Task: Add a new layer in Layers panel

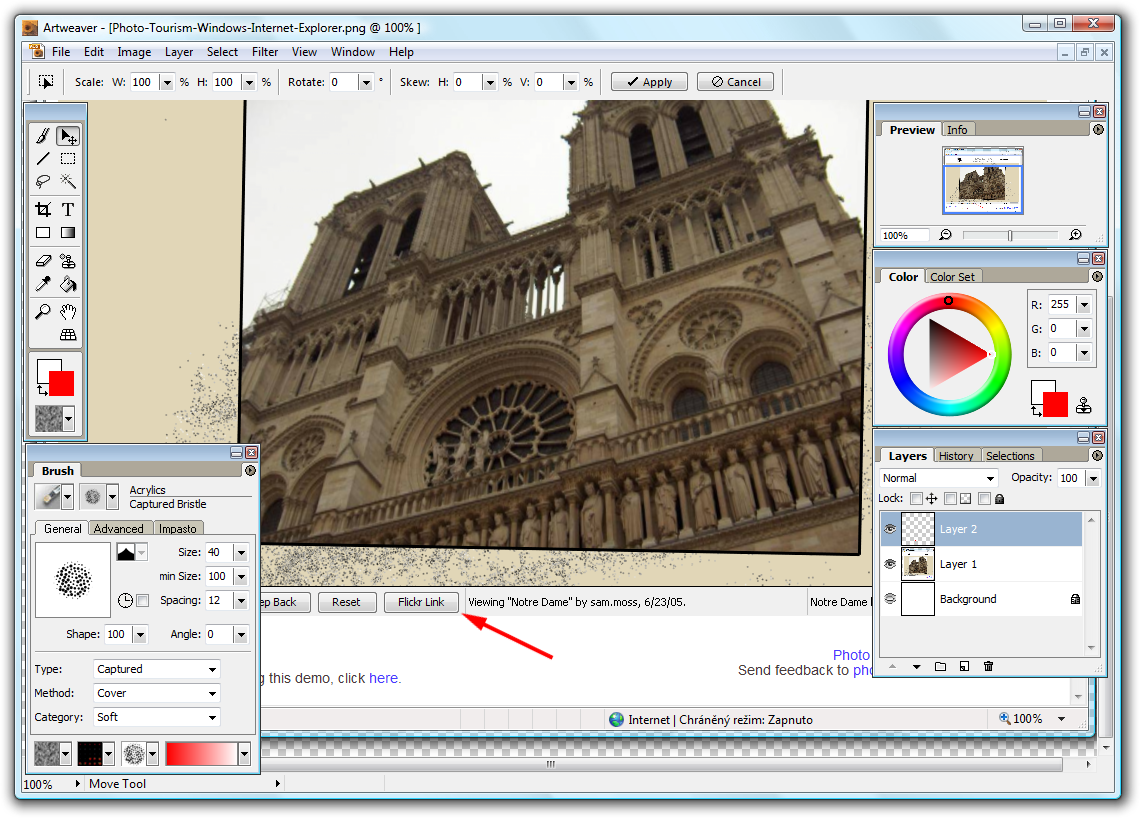Action: tap(964, 666)
